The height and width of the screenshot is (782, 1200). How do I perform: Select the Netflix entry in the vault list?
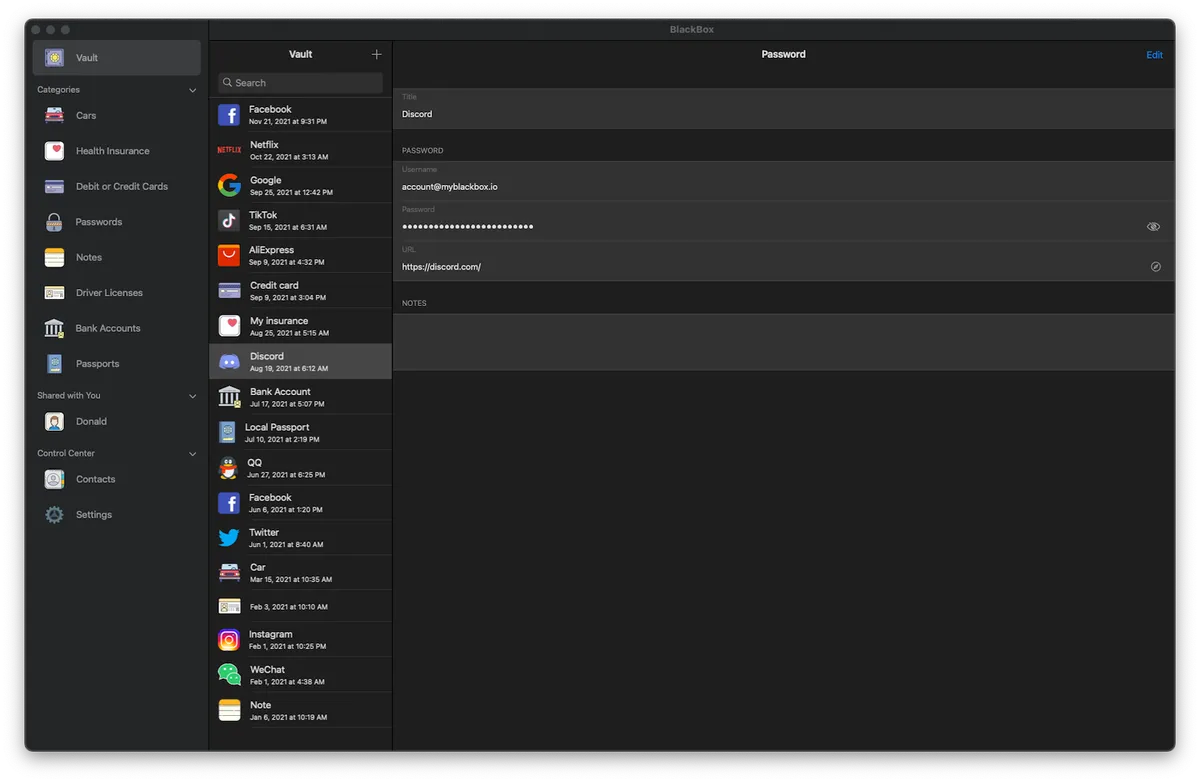coord(300,150)
